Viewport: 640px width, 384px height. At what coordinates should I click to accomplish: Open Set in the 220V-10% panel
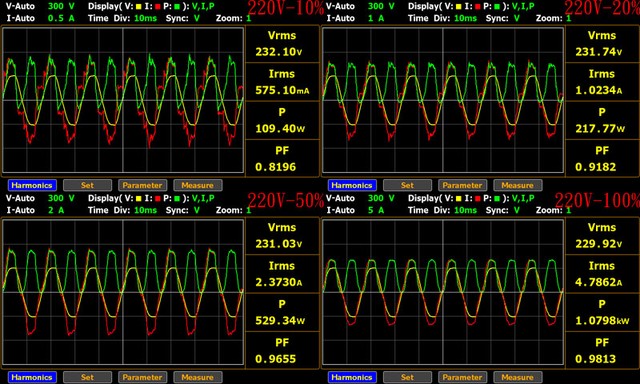pyautogui.click(x=87, y=185)
